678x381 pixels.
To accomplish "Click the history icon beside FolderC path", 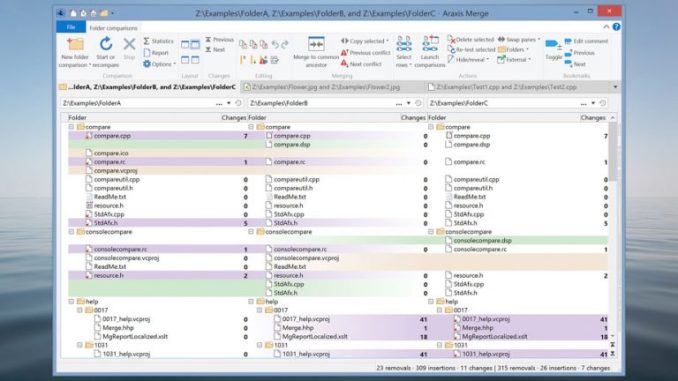I will (x=603, y=103).
